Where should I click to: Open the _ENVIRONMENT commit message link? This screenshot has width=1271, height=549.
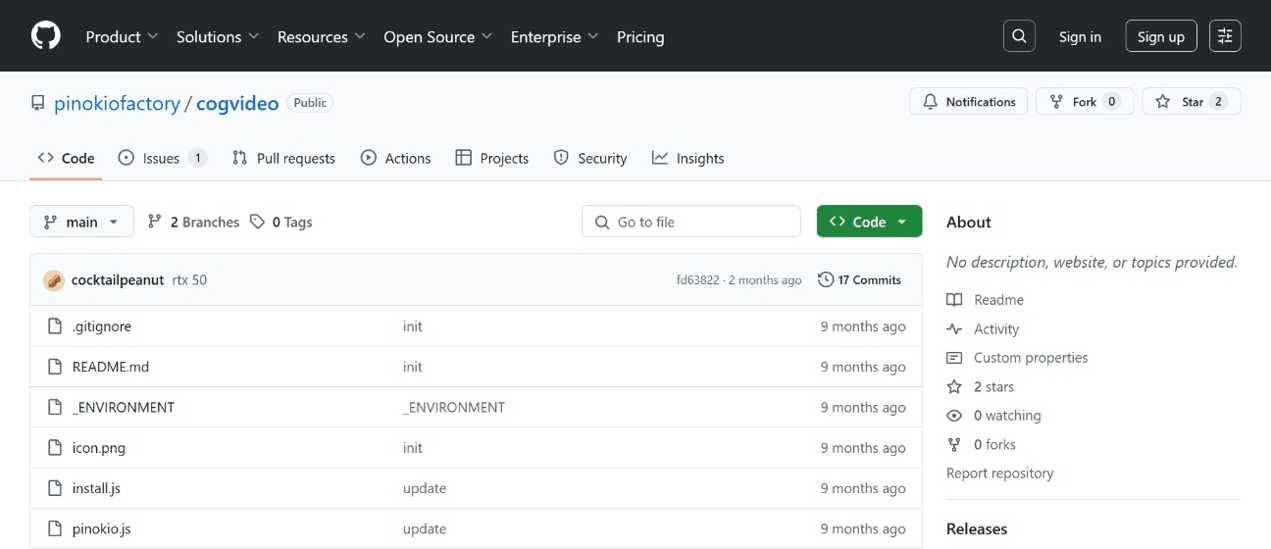[454, 407]
